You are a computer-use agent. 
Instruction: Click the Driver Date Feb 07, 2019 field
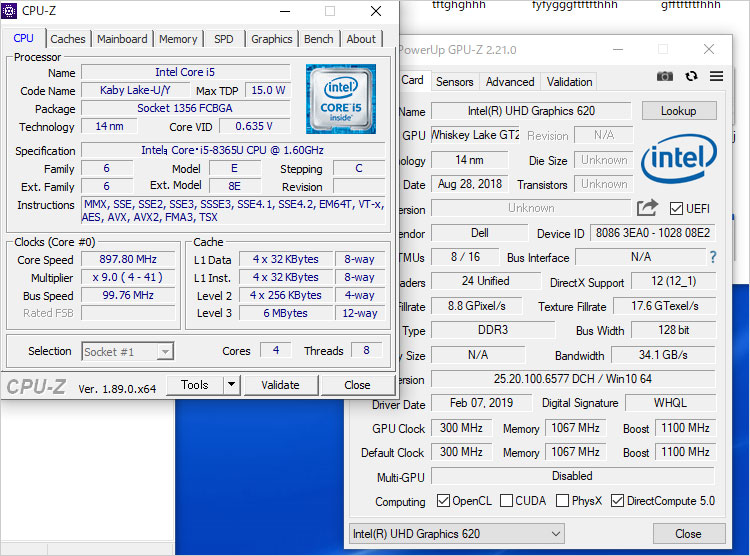coord(481,403)
